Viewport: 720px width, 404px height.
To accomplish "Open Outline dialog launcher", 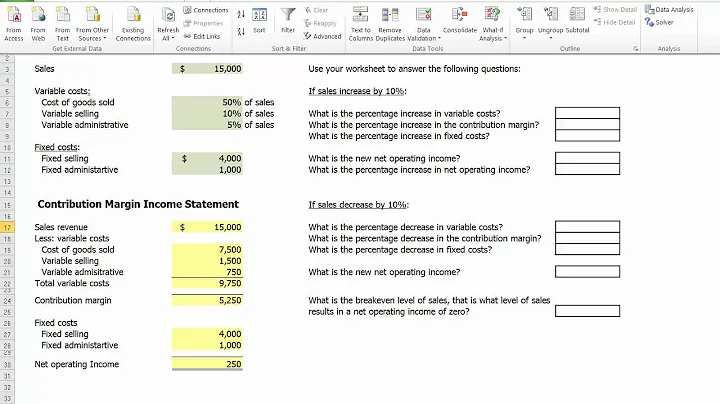I will [636, 49].
